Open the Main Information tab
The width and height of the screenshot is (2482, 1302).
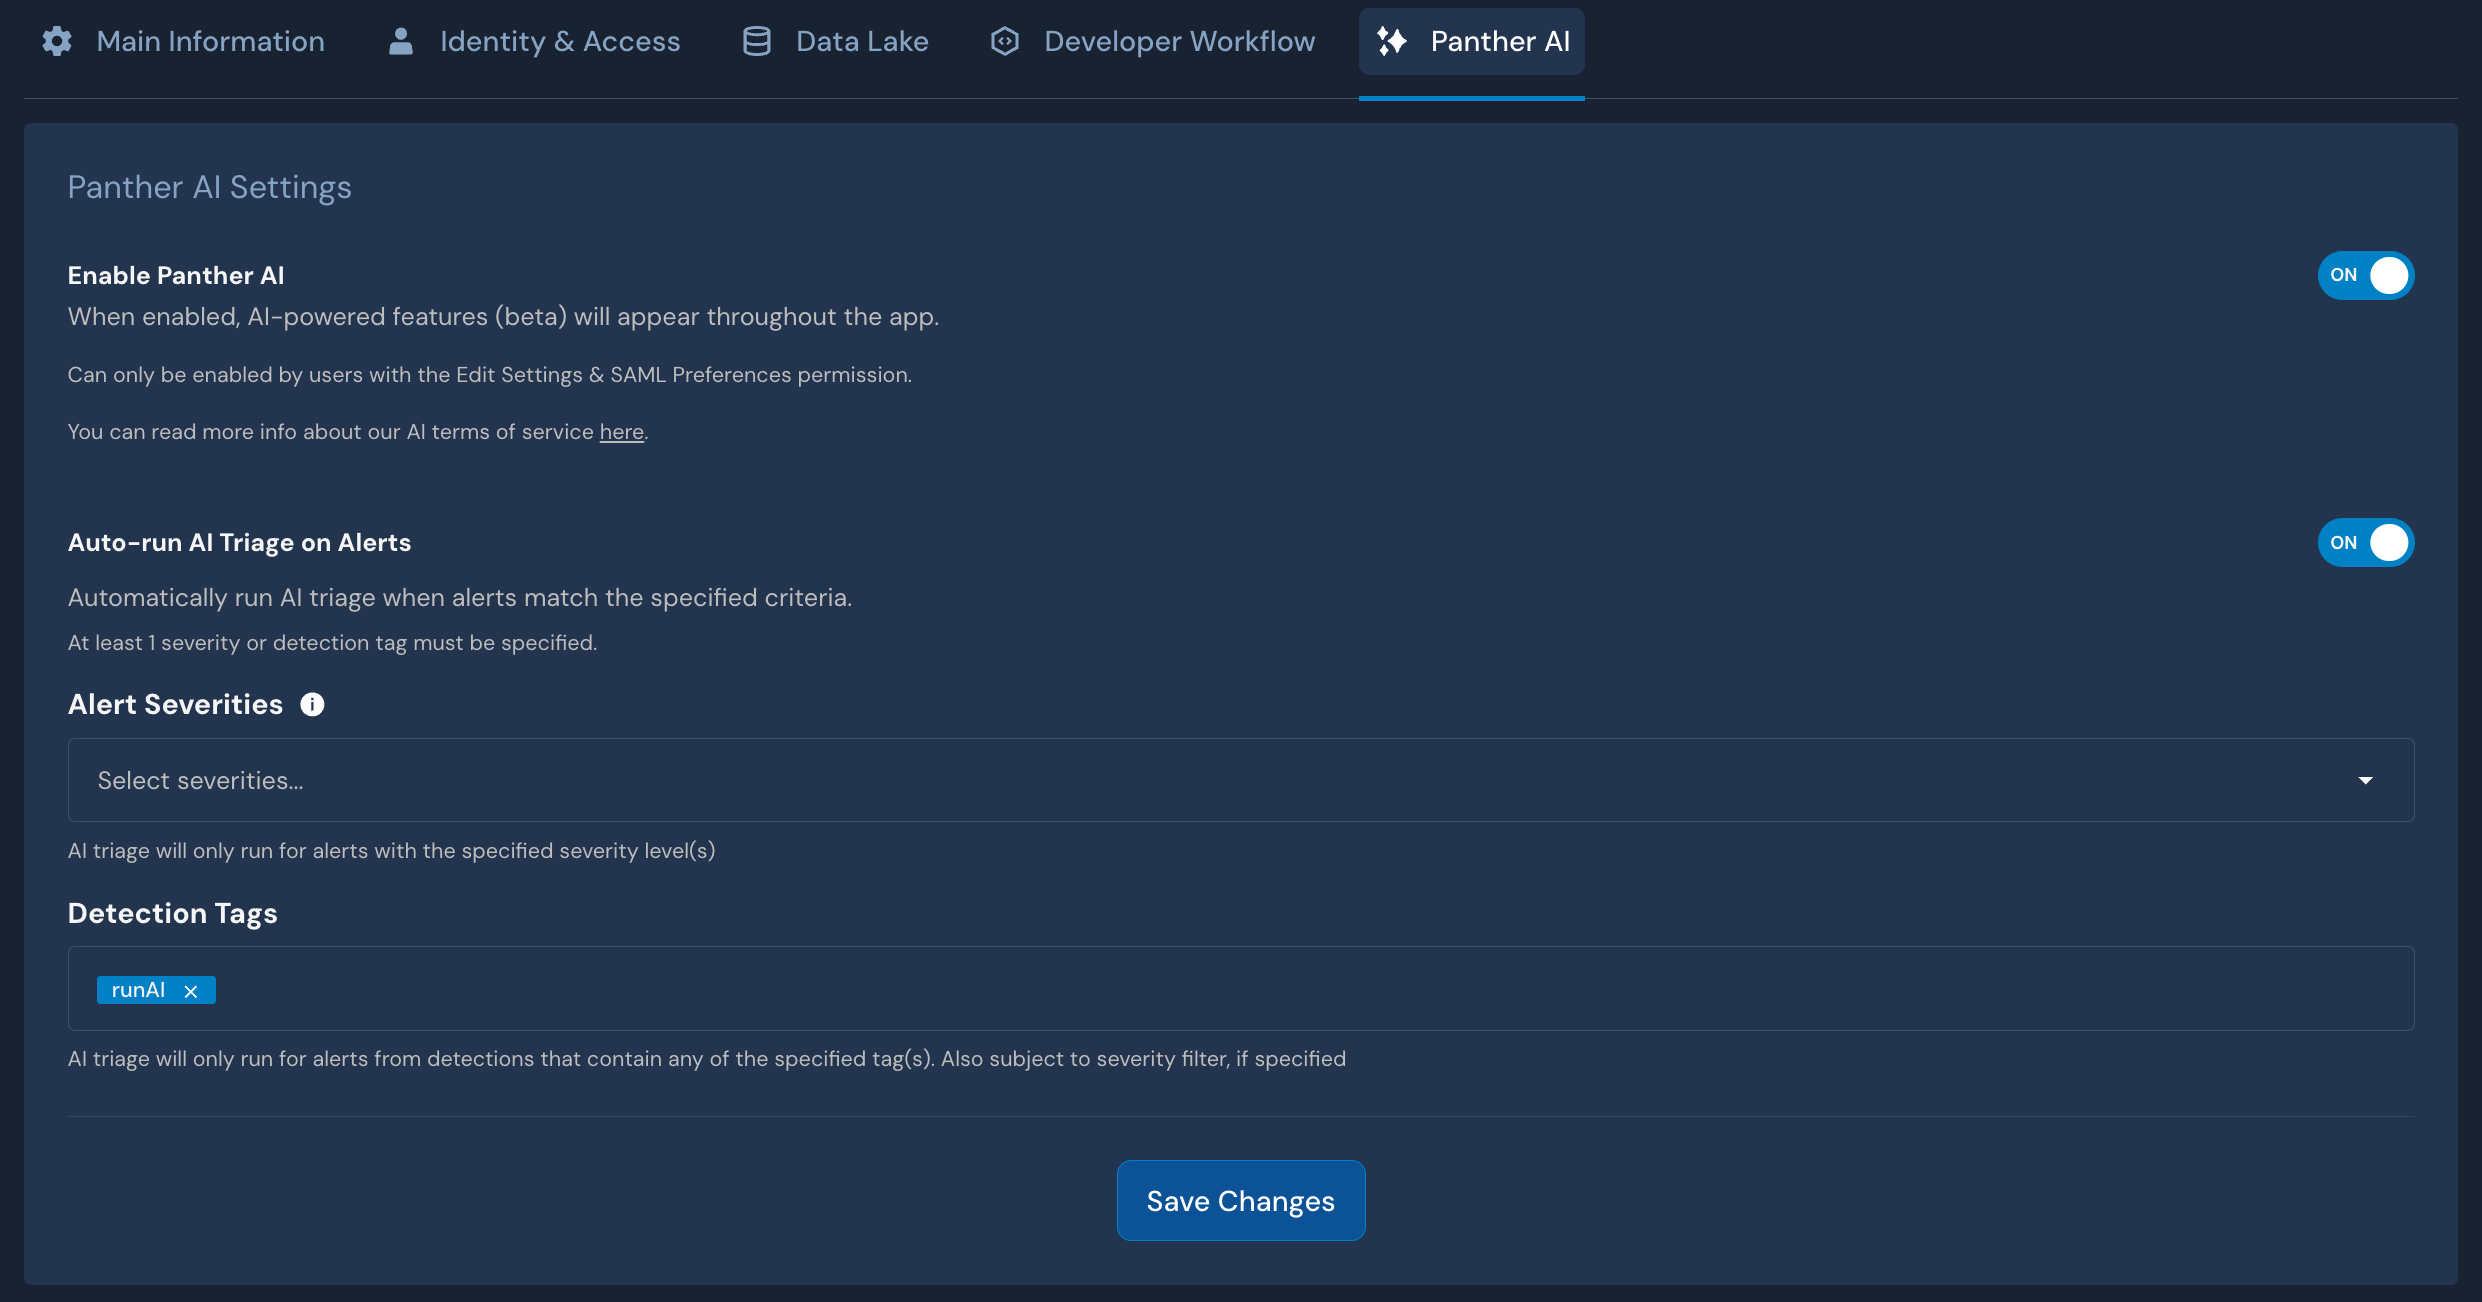click(182, 41)
